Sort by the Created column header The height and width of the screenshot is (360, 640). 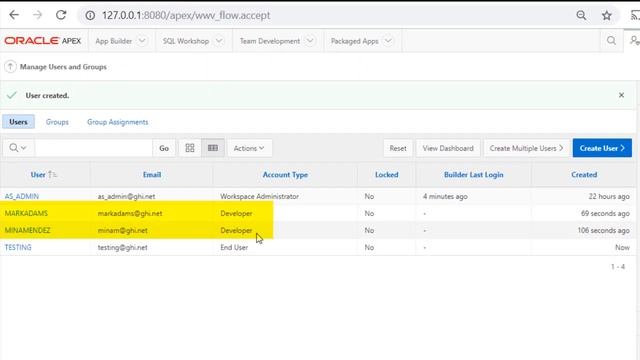coord(584,175)
